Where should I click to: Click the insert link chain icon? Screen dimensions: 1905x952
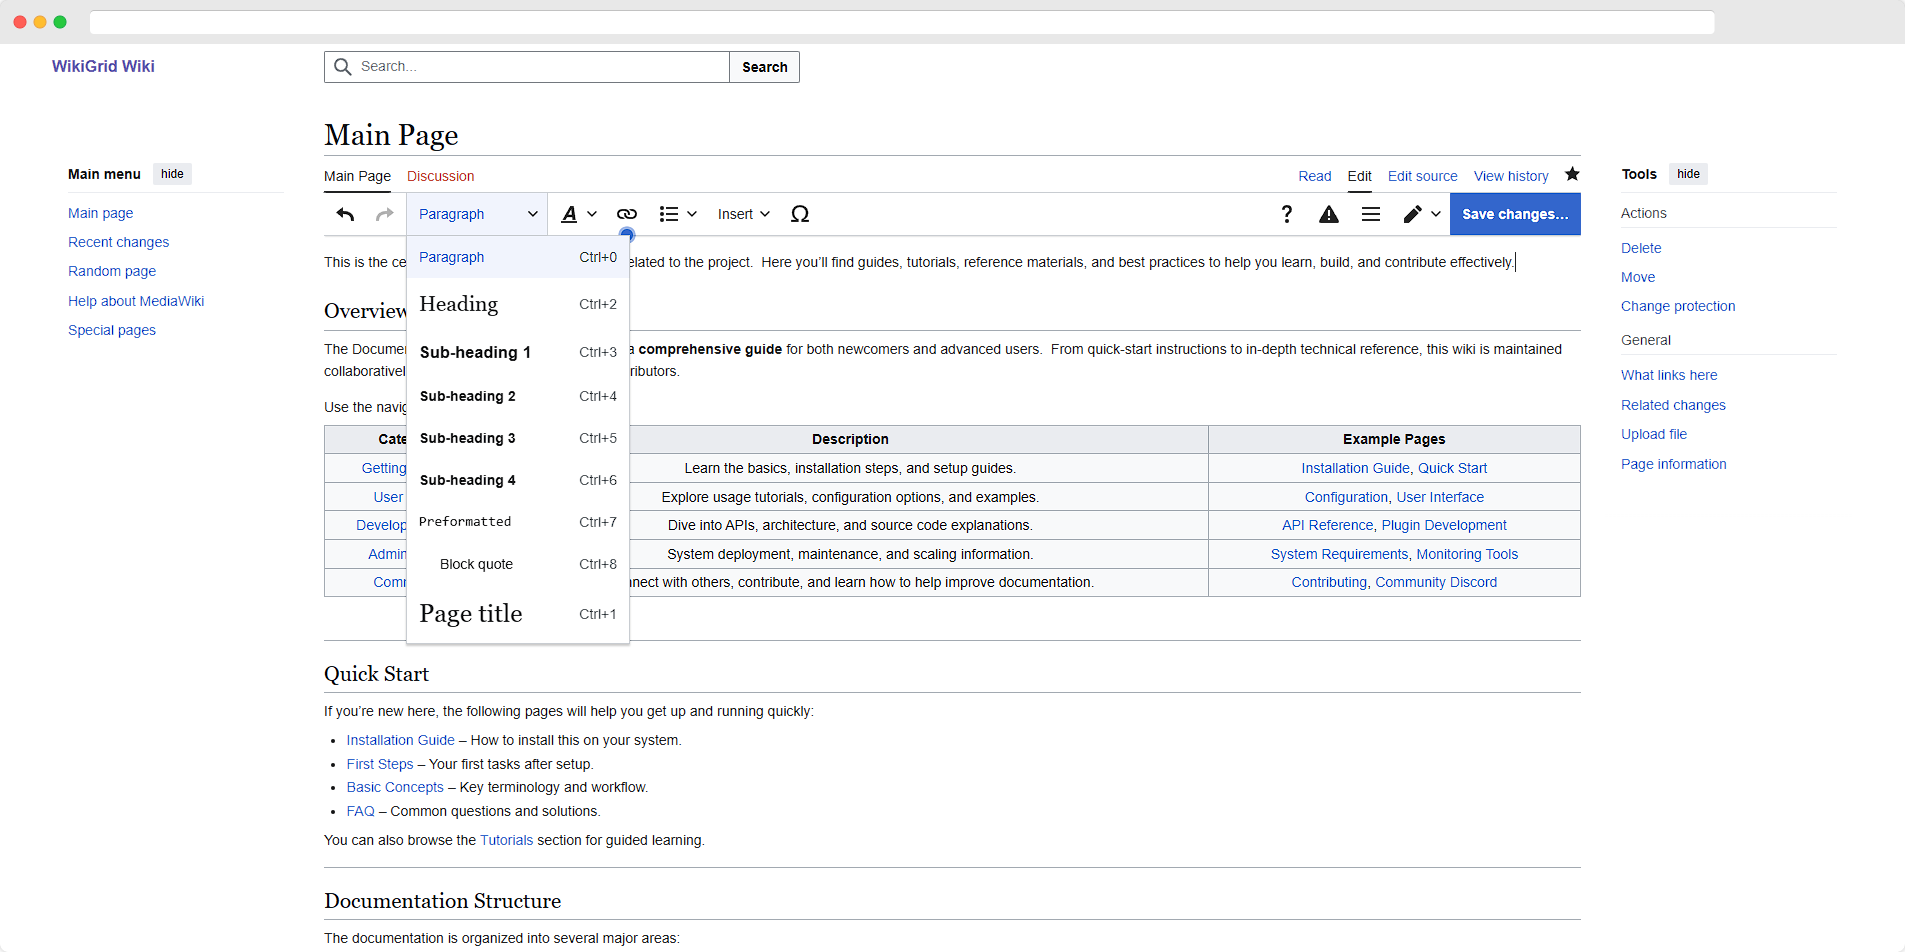click(x=627, y=214)
